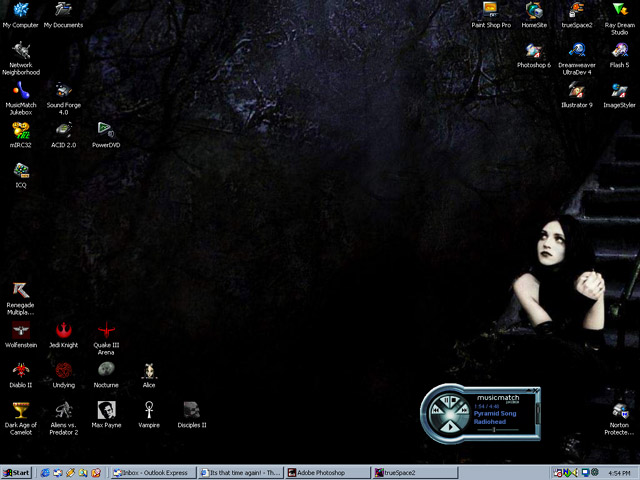The width and height of the screenshot is (640, 480).
Task: Select the Network Neighborhood icon
Action: coord(21,58)
